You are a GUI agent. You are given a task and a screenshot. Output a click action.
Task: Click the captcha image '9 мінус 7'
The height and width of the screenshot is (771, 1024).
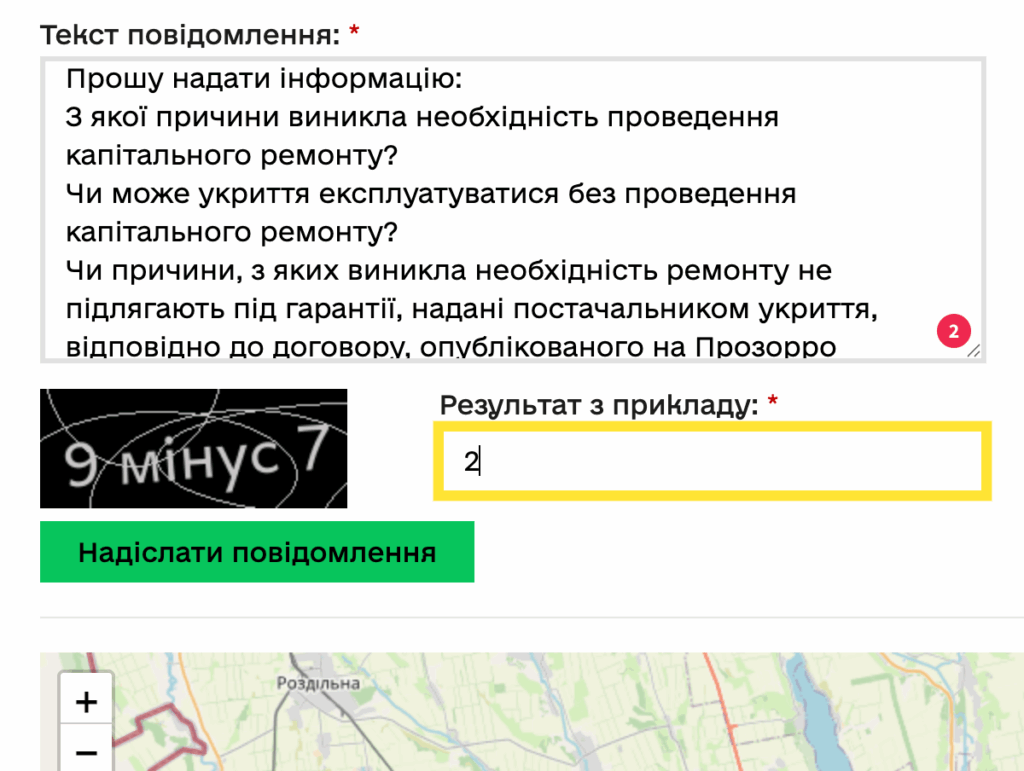click(x=193, y=448)
